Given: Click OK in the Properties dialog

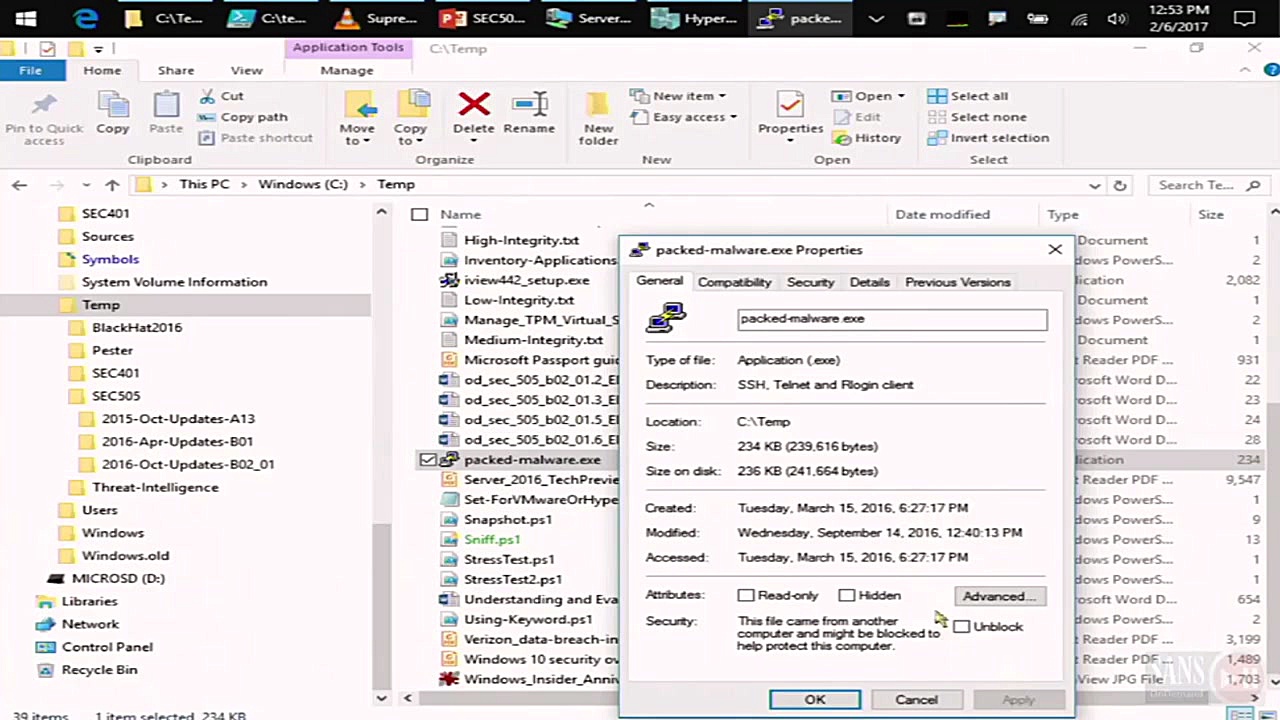Looking at the screenshot, I should pyautogui.click(x=815, y=700).
